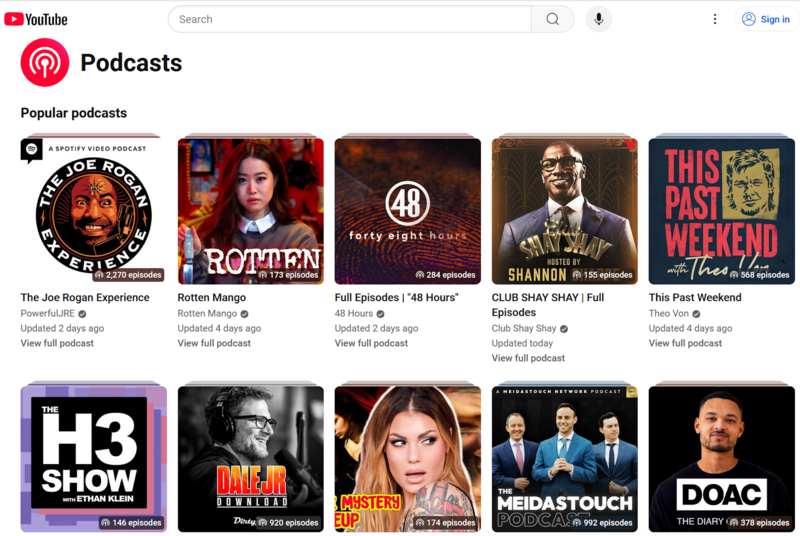800x536 pixels.
Task: Click the 2,270 episodes badge
Action: [x=128, y=275]
